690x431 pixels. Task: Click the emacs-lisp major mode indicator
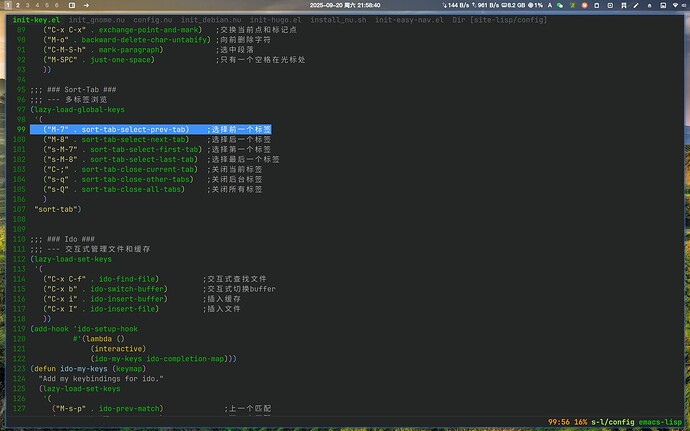click(659, 422)
